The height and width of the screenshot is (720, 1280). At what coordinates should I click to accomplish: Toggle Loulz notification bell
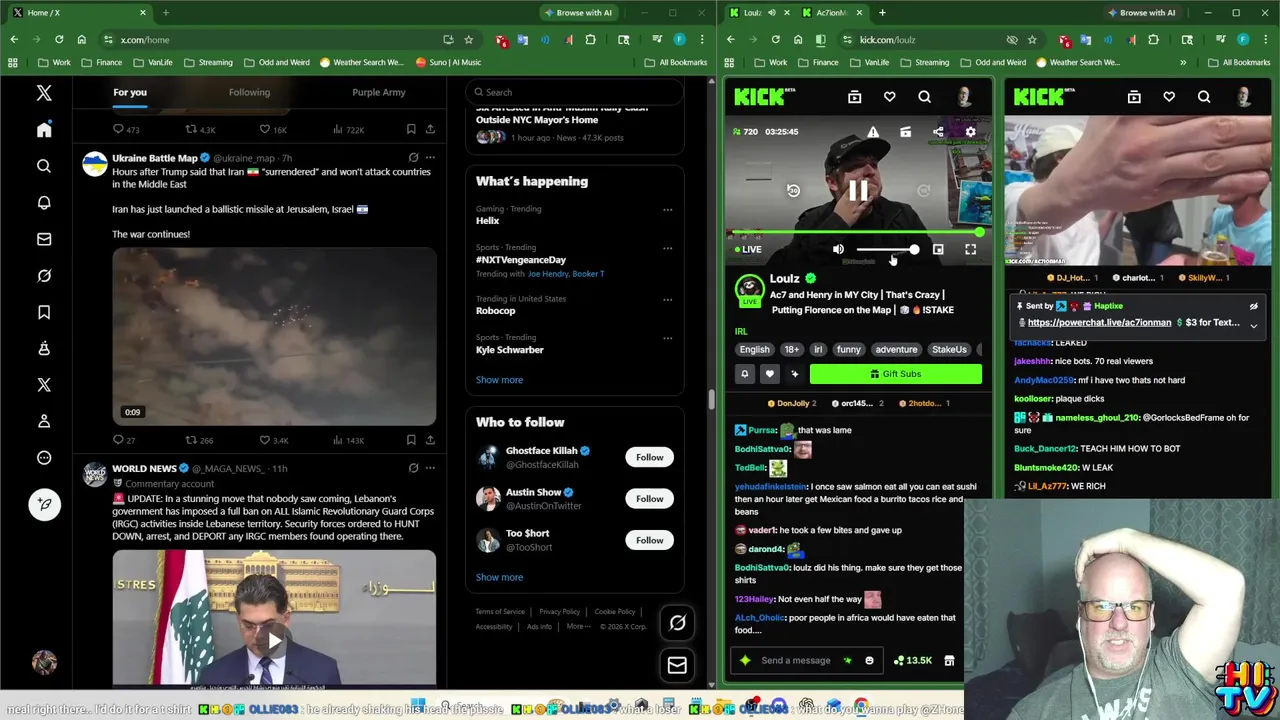coord(744,374)
